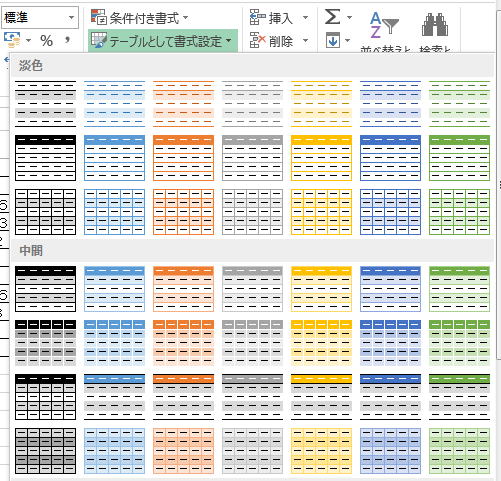Open the 条件付き書式 dropdown
501x481 pixels.
(x=140, y=18)
